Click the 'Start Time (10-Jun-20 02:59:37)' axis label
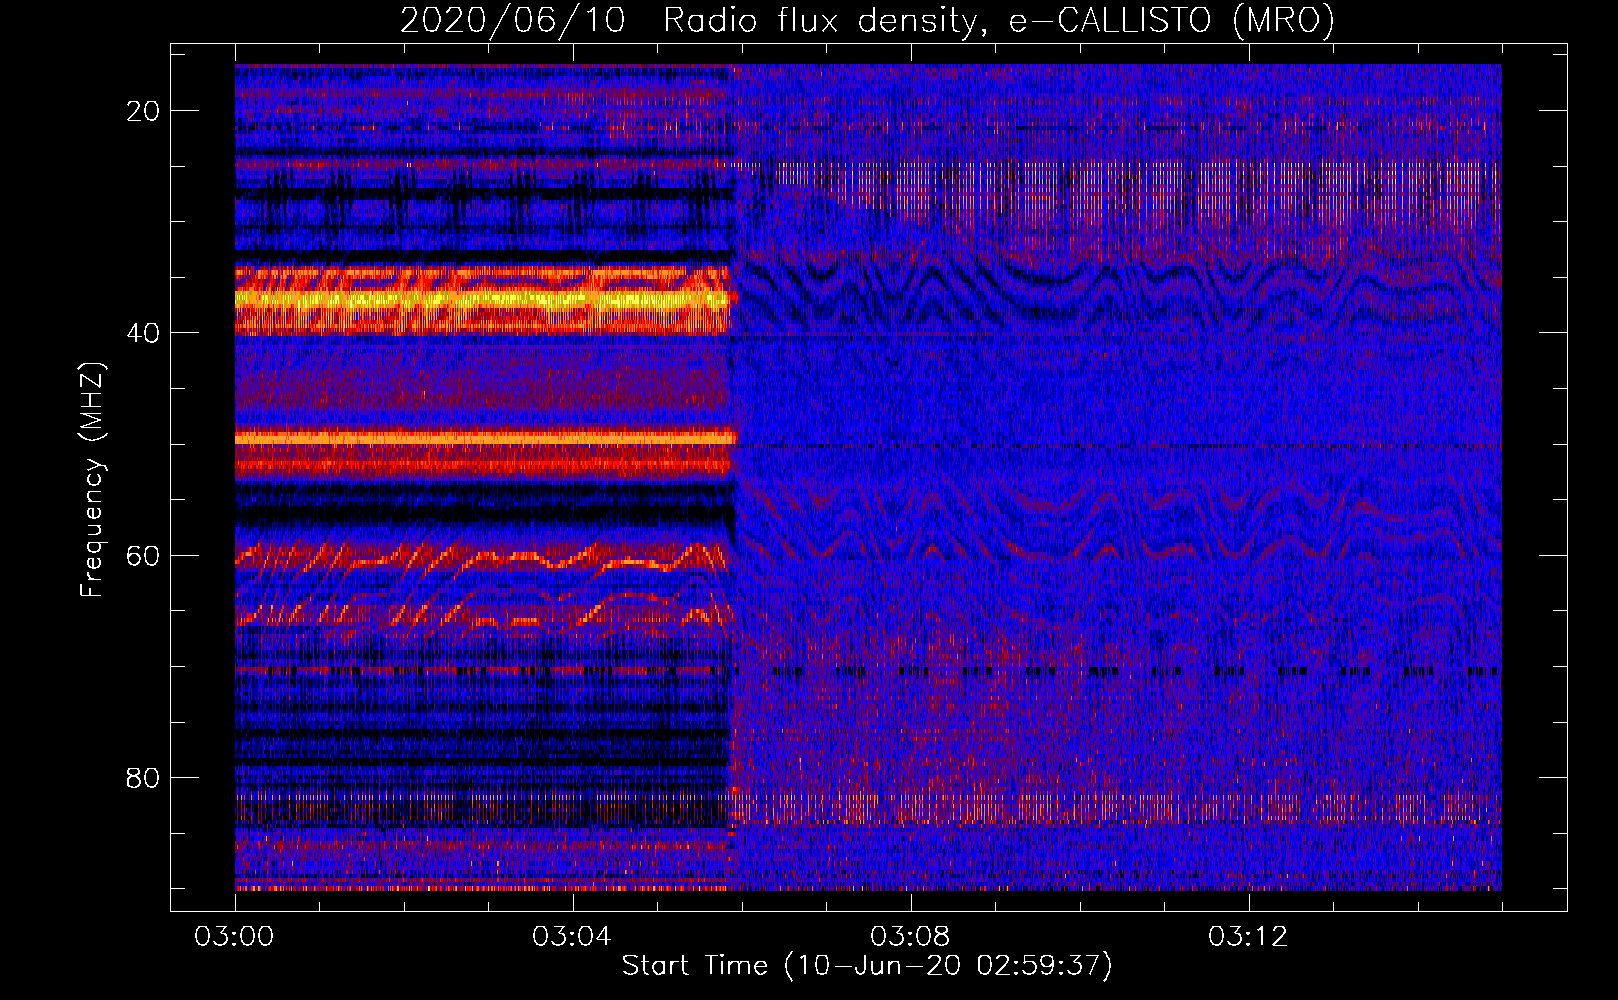Image resolution: width=1618 pixels, height=1000 pixels. pos(867,966)
